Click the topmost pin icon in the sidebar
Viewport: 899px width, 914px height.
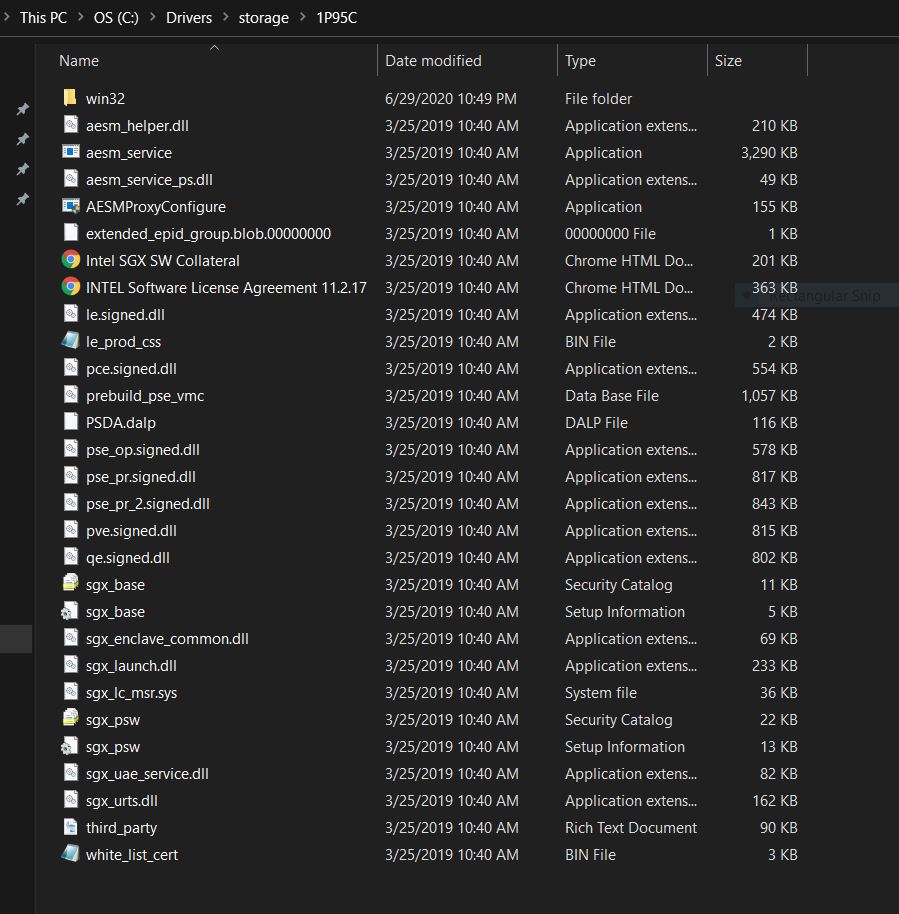23,110
